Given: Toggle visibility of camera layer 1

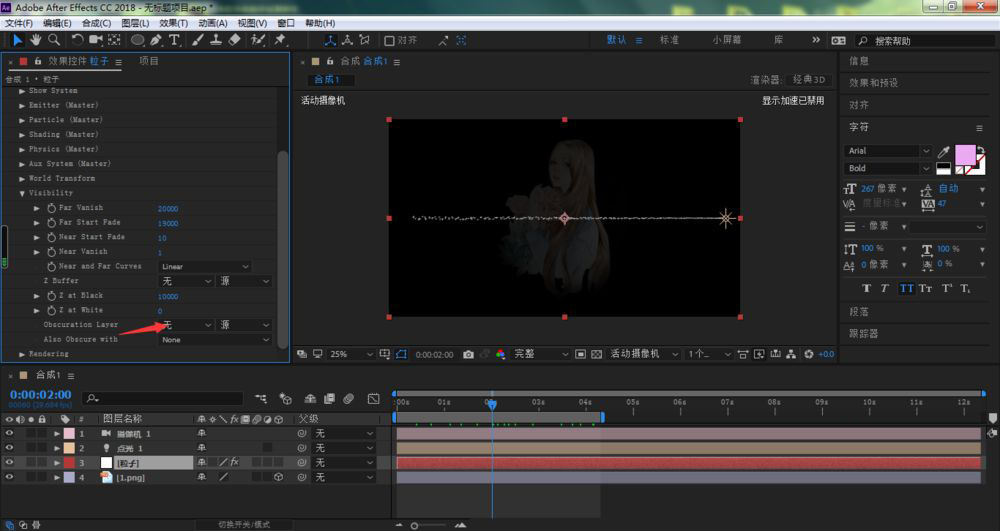Looking at the screenshot, I should coord(9,433).
